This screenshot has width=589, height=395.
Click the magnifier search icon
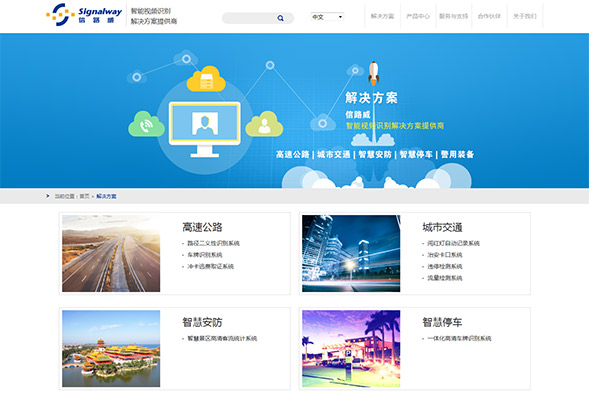click(x=280, y=18)
